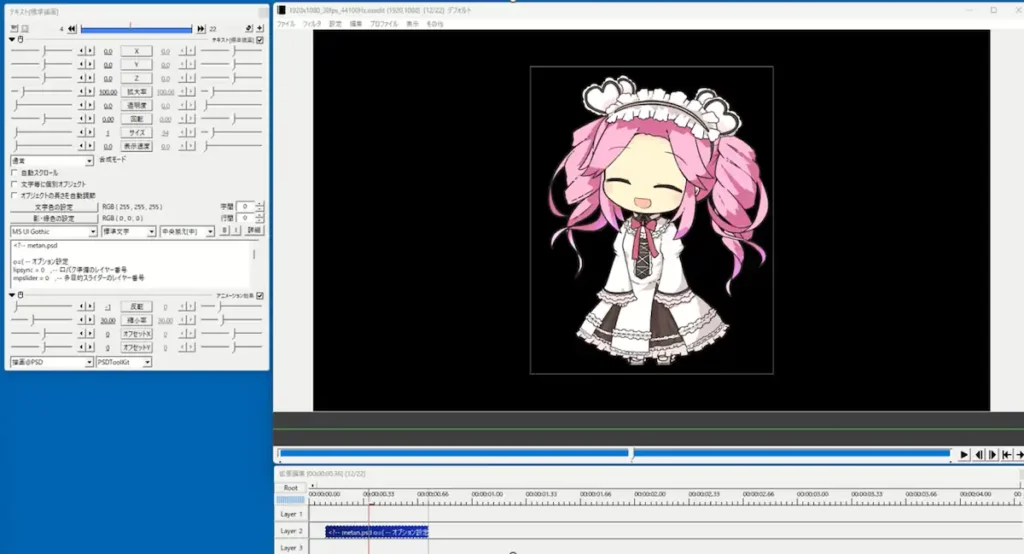This screenshot has width=1024, height=554.
Task: Click the 拡大率 parameter button
Action: 136,92
